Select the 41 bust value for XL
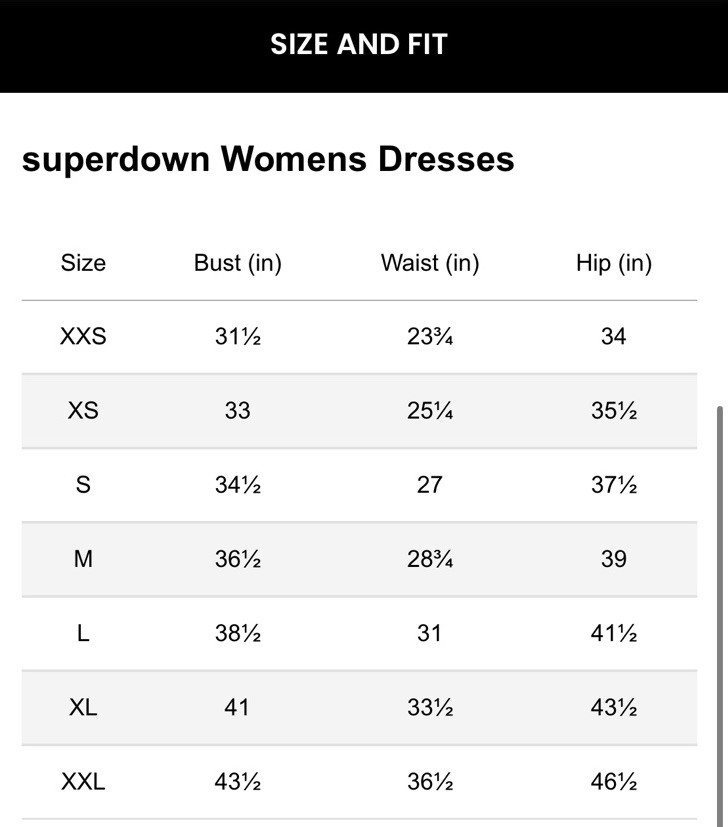728x827 pixels. click(x=237, y=707)
